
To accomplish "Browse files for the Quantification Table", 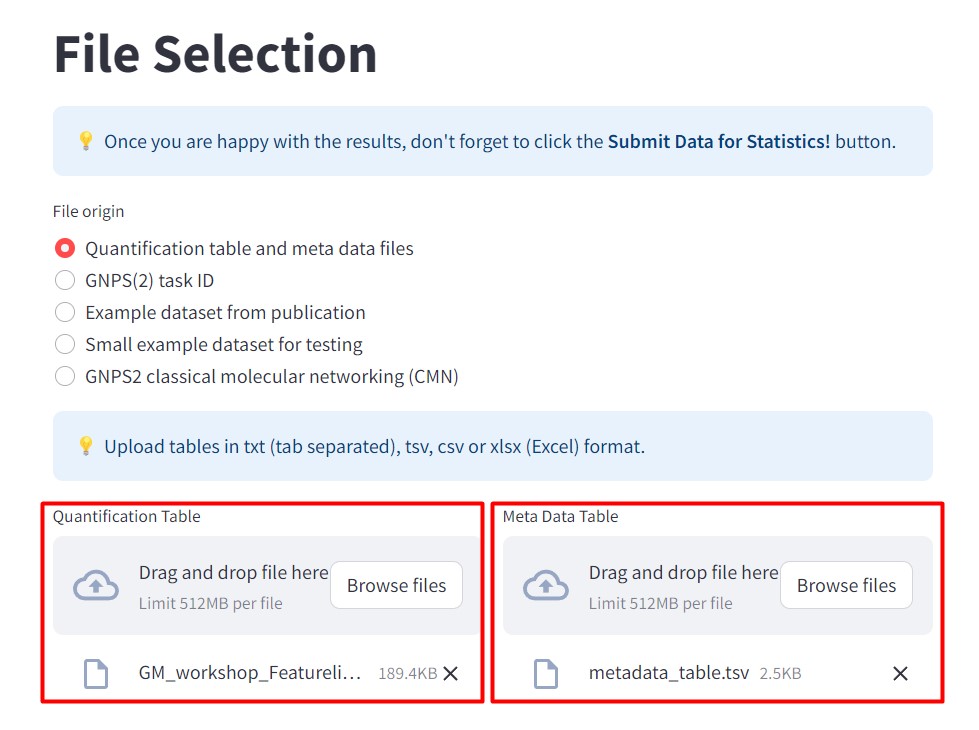I will click(x=396, y=585).
